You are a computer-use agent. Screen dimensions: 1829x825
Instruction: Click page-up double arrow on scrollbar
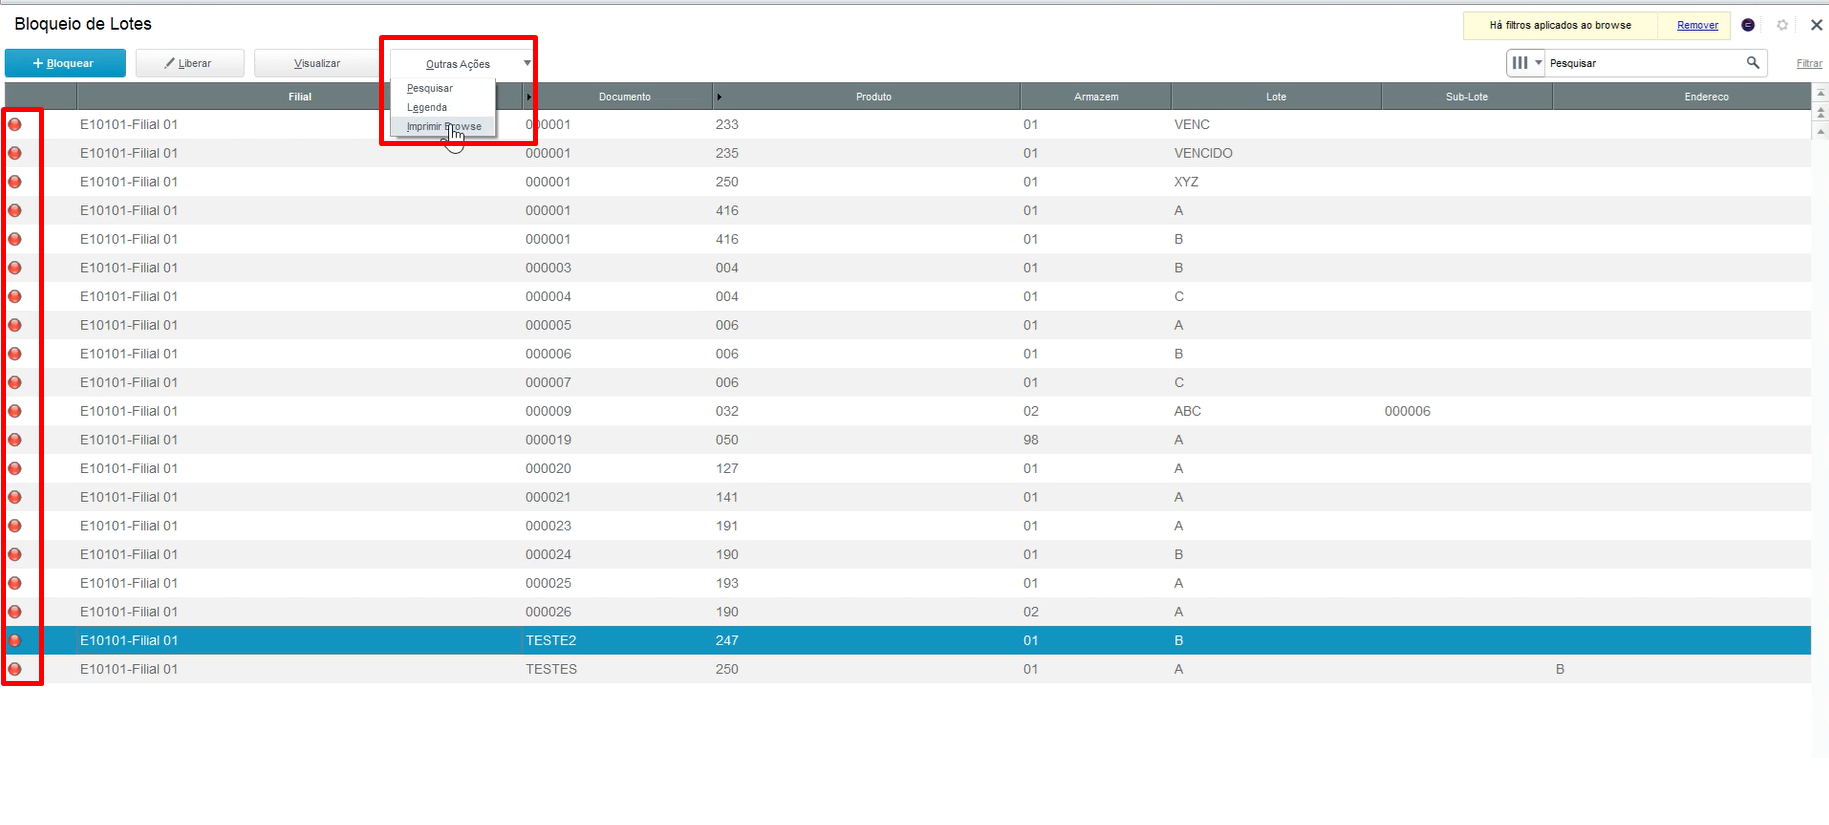pos(1821,113)
